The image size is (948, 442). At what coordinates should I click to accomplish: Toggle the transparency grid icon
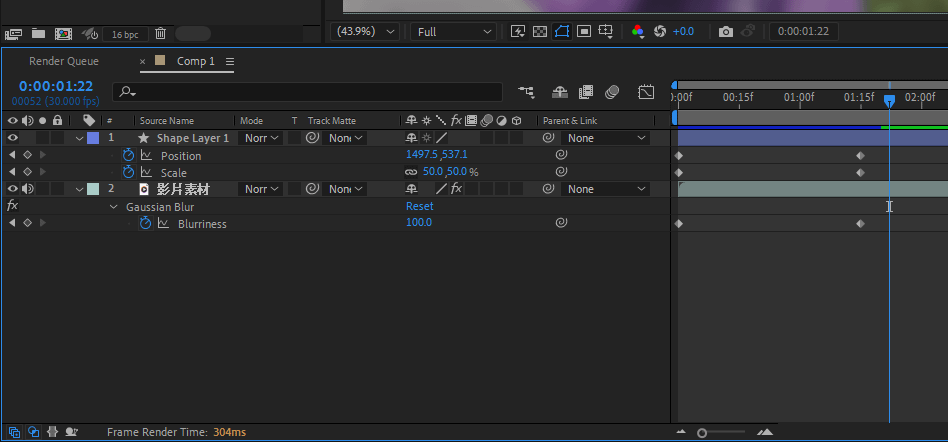pos(540,32)
